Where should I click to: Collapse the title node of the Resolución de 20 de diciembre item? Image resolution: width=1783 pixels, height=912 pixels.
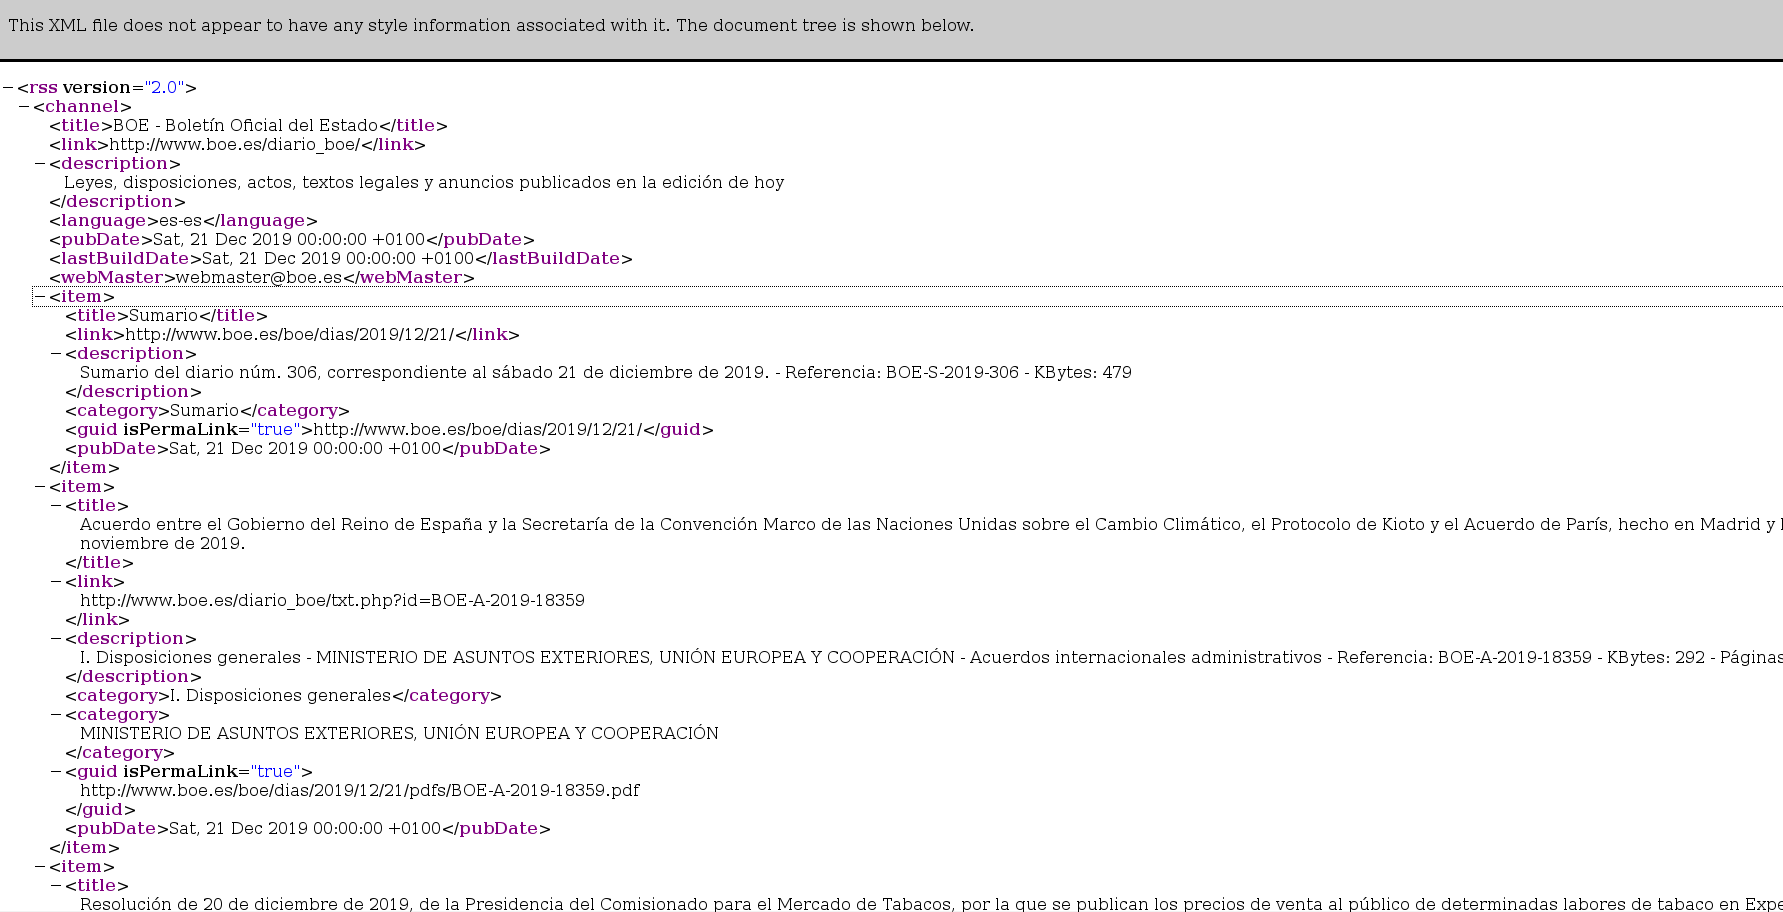pos(56,886)
